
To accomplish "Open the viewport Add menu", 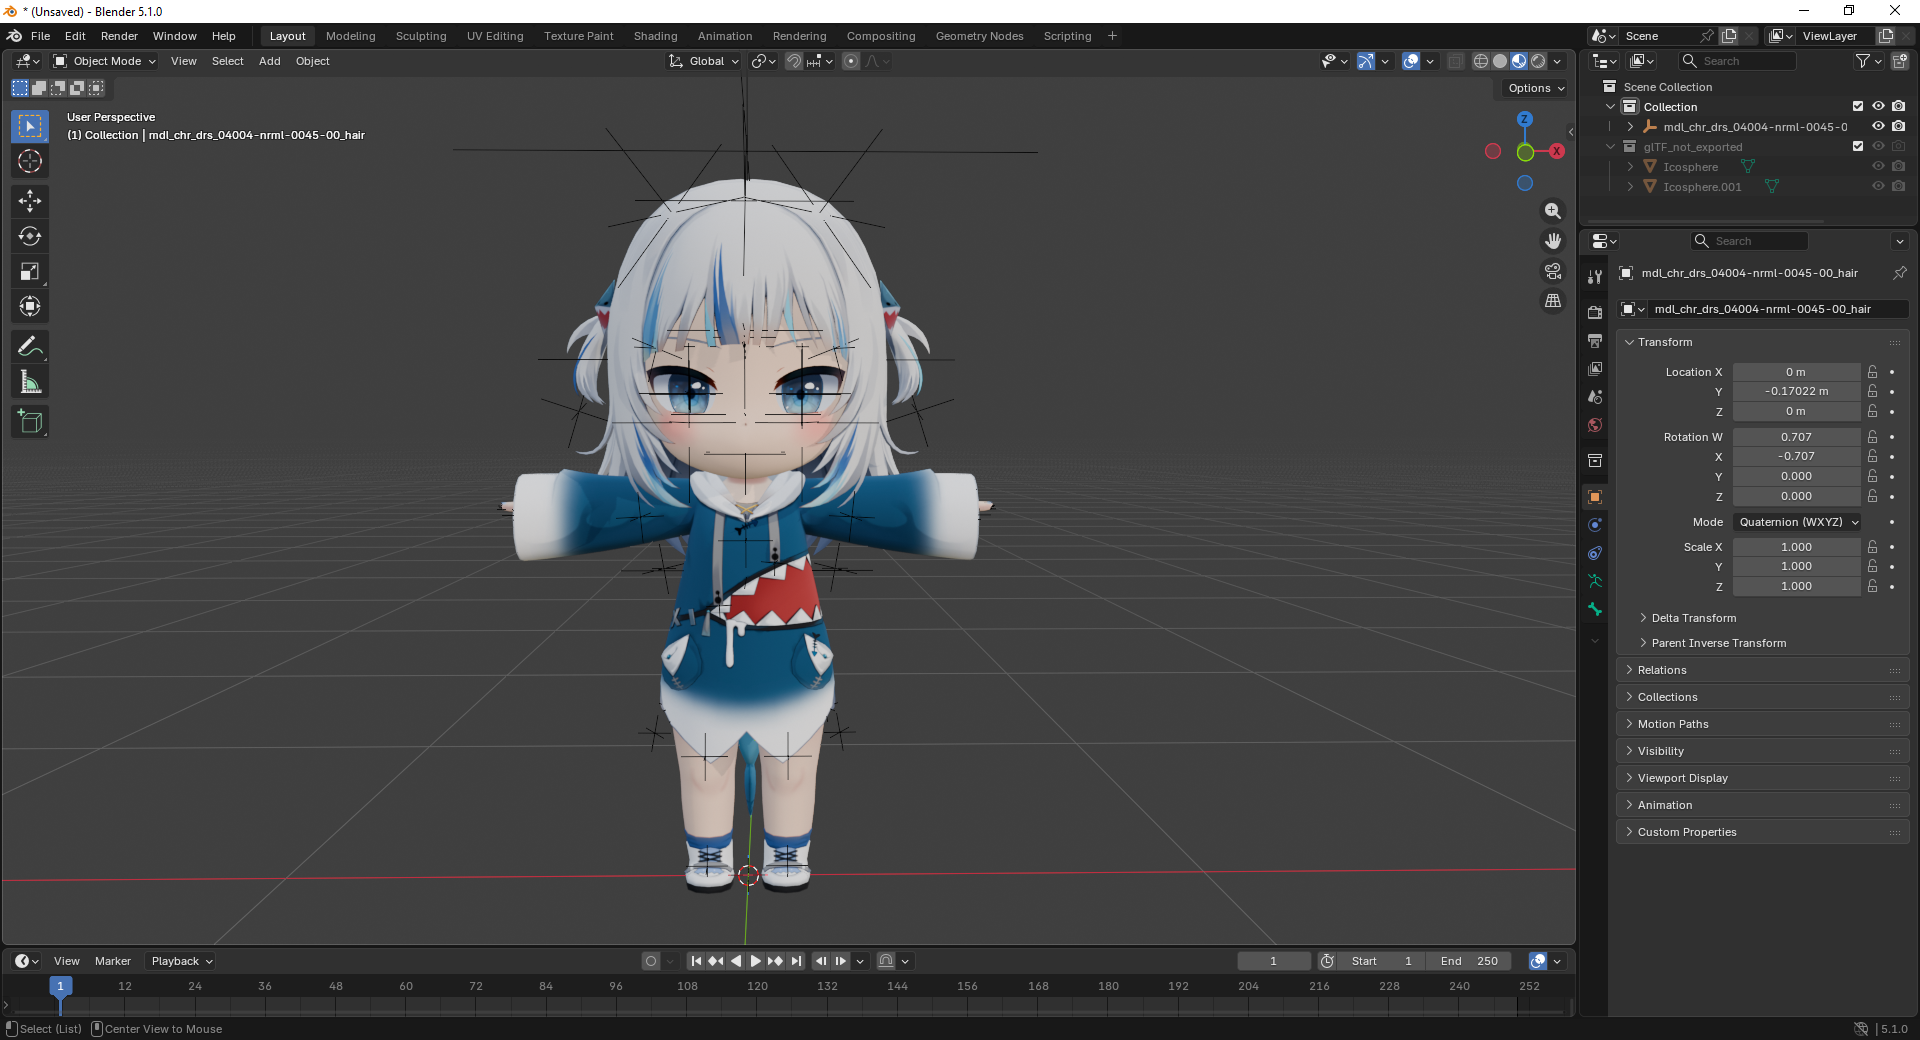I will [269, 61].
